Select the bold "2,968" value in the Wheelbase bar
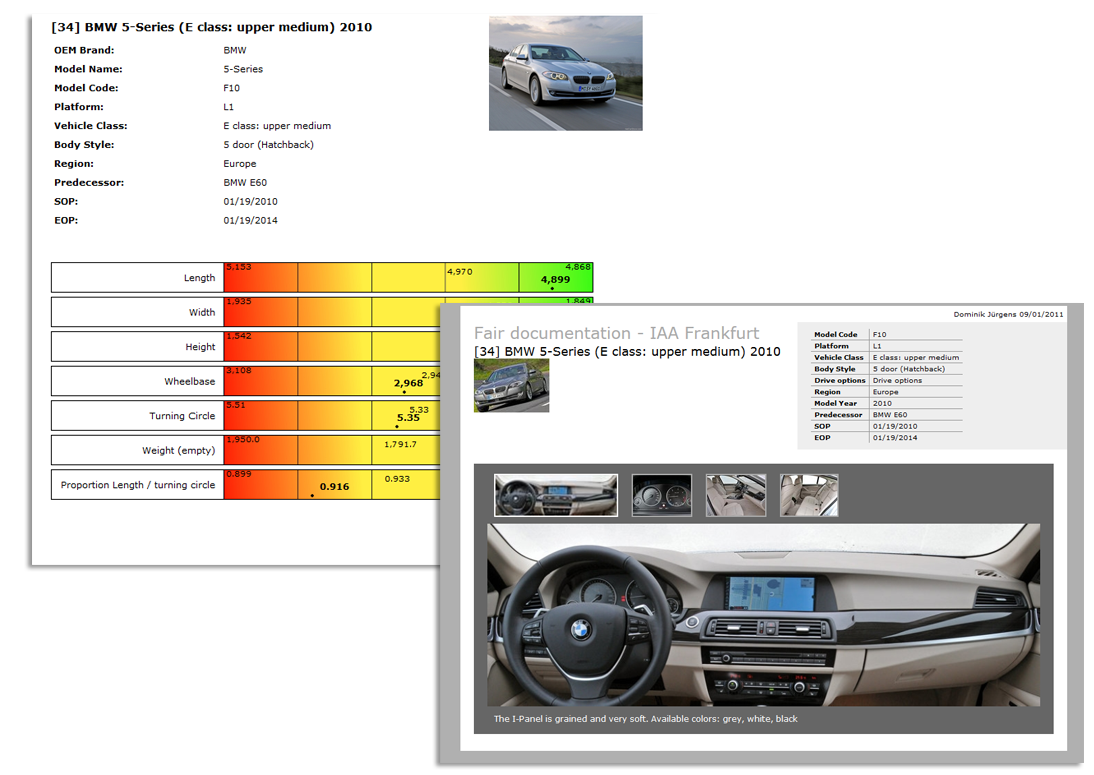 [x=408, y=383]
